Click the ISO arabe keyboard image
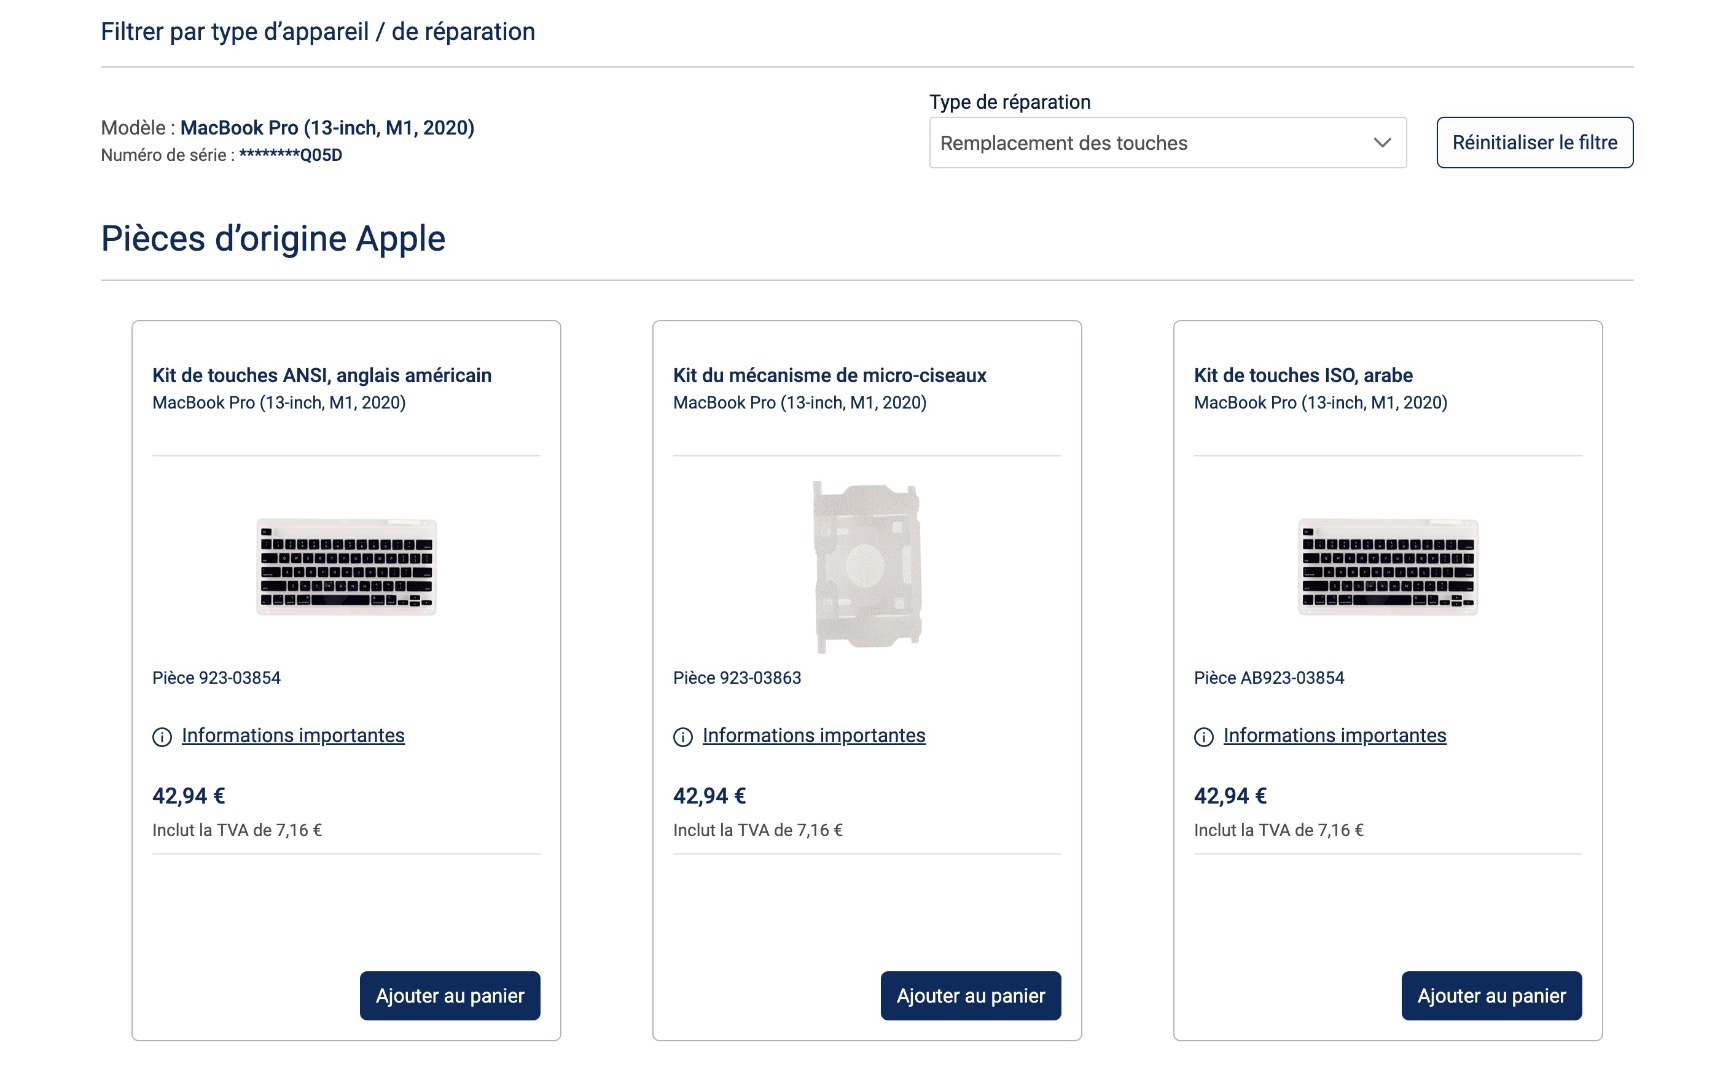This screenshot has height=1080, width=1731. (1388, 566)
